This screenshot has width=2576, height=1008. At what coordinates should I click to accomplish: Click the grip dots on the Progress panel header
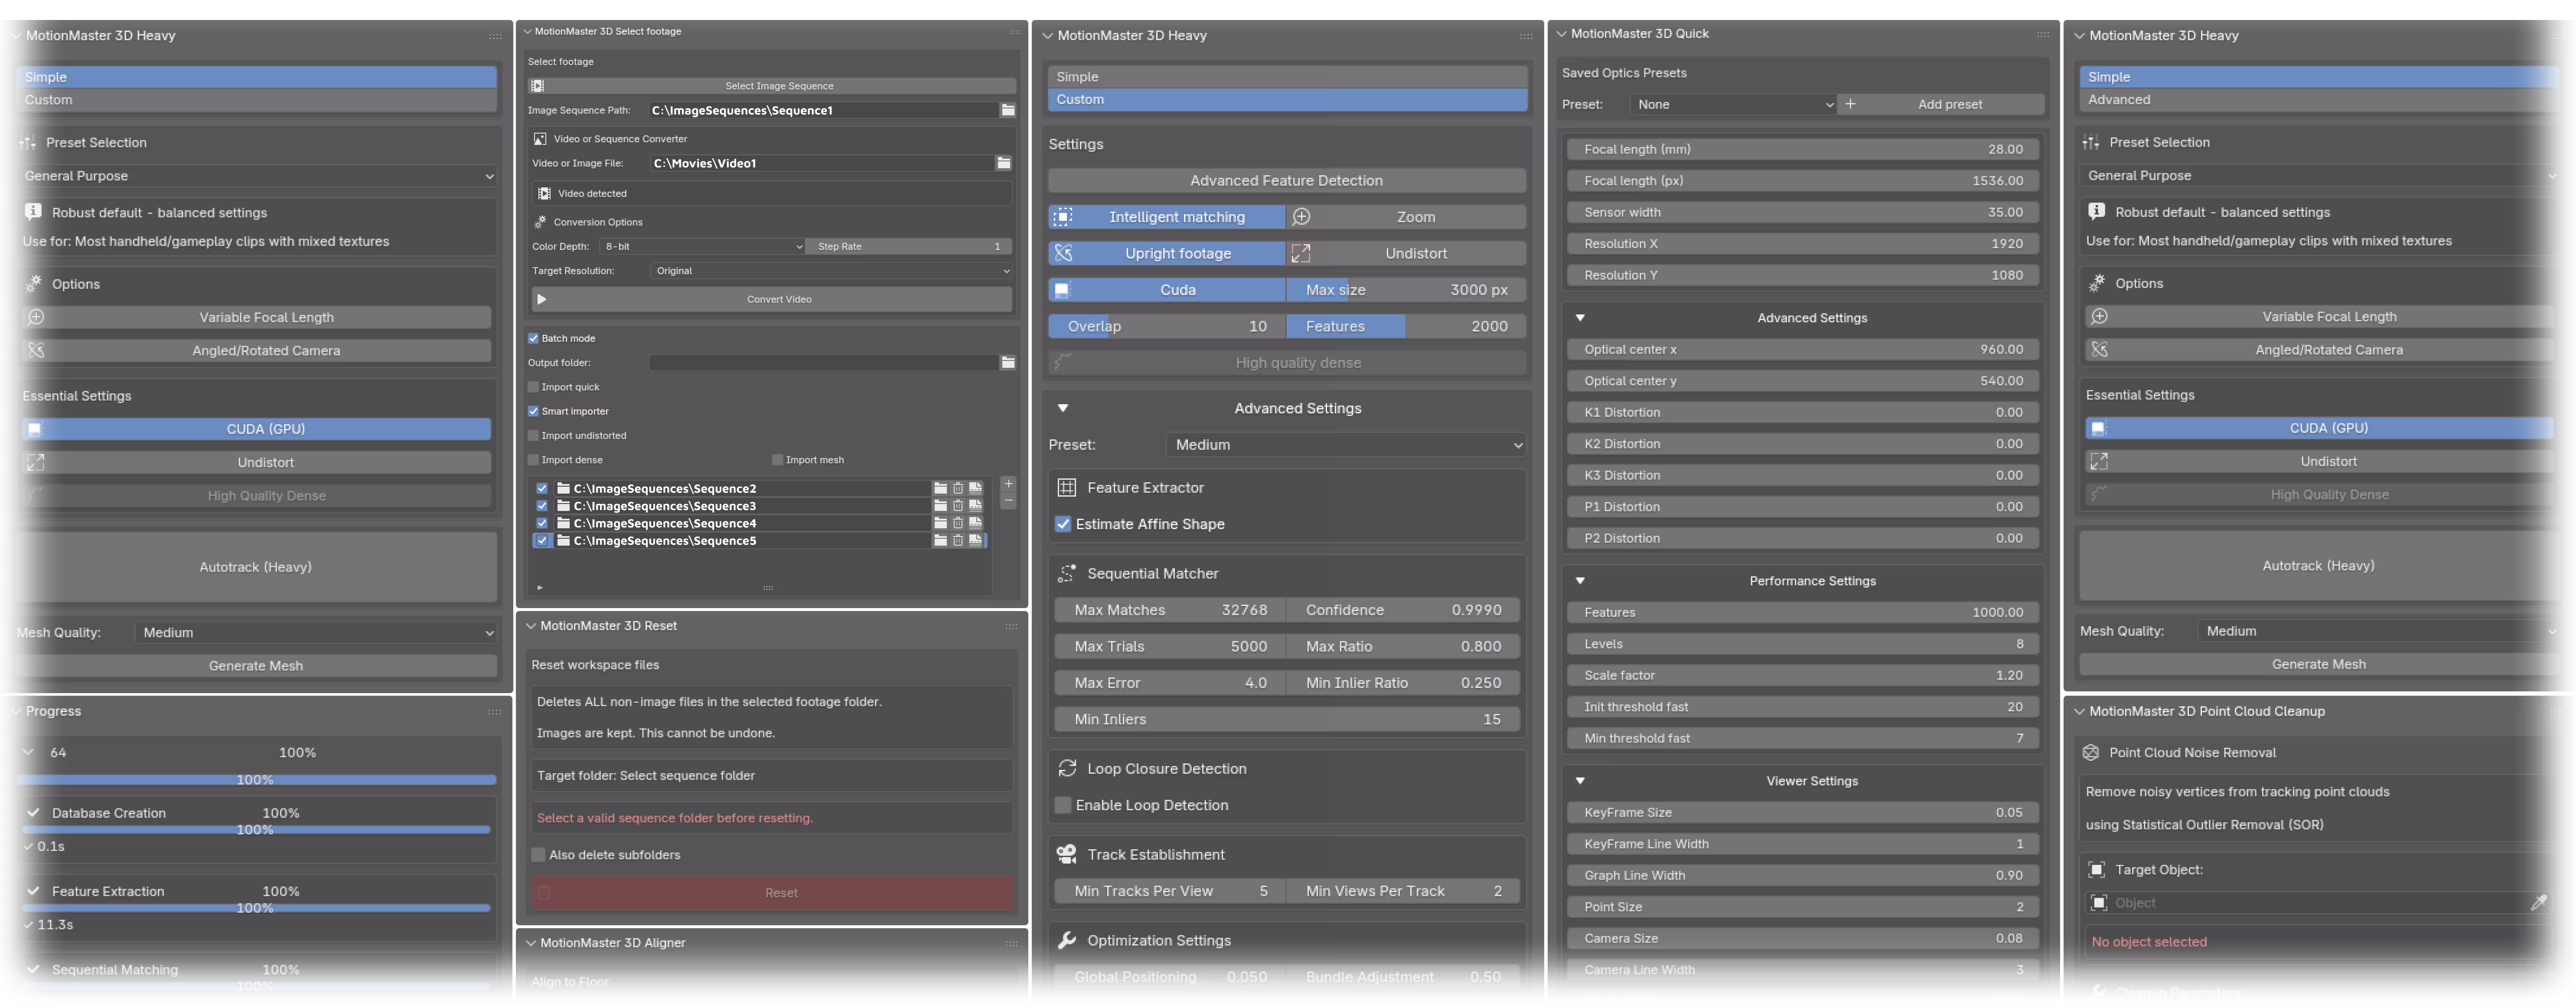pos(495,712)
